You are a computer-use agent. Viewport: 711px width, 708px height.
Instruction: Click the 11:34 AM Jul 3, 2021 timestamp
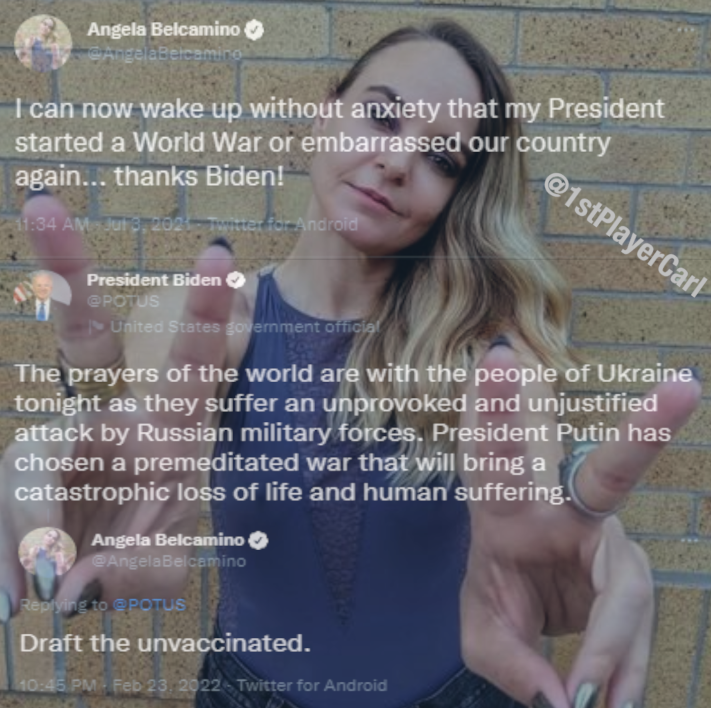(x=102, y=224)
